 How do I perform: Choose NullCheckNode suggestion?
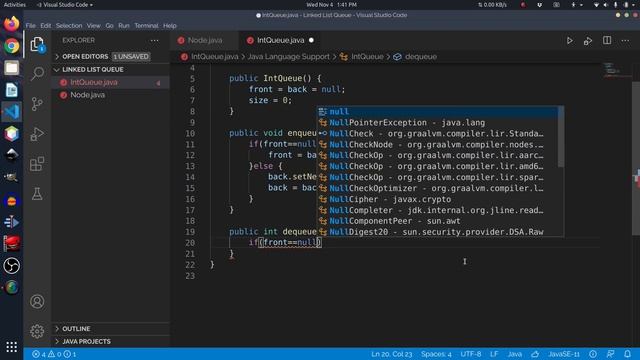(438, 145)
